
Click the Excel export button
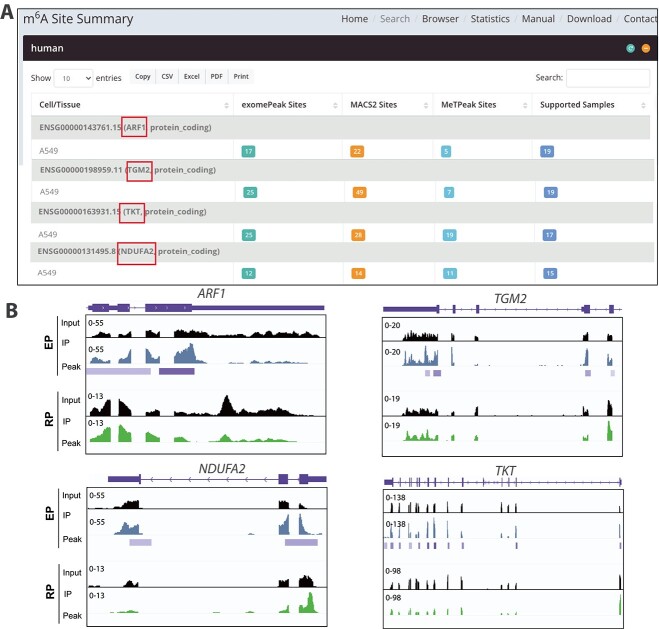pos(192,76)
